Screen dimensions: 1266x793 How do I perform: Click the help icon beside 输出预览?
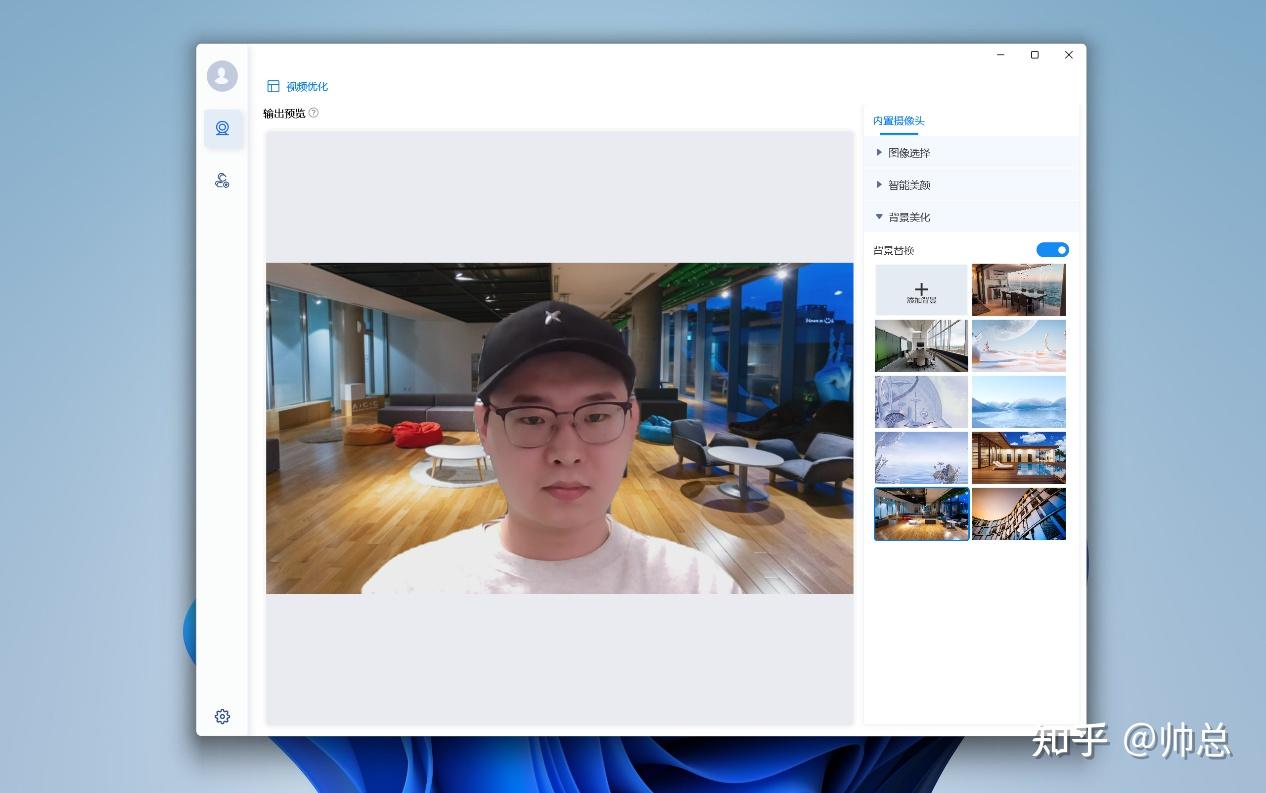pyautogui.click(x=314, y=113)
